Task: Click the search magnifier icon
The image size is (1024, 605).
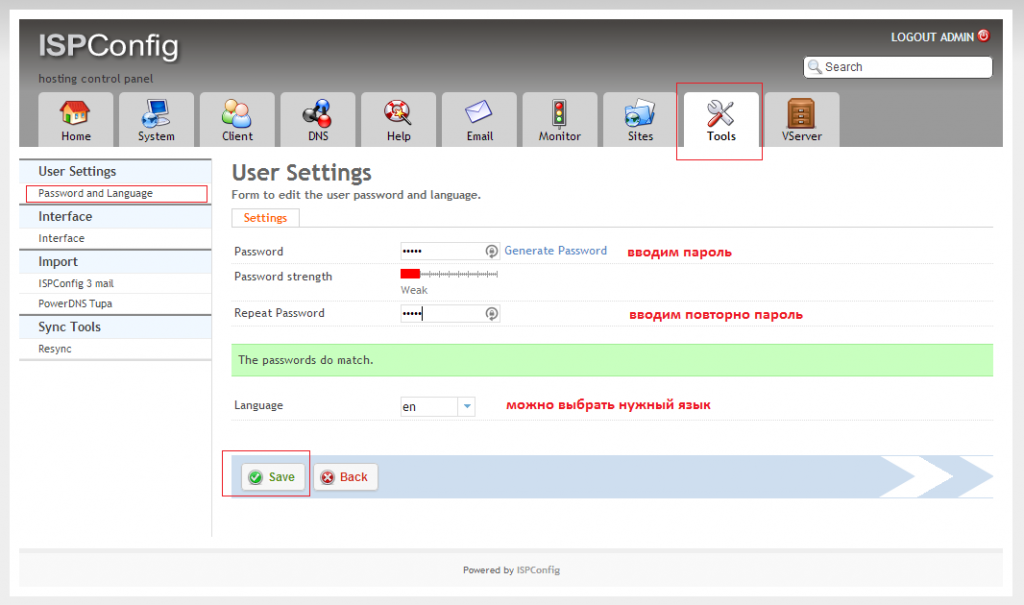Action: 814,67
